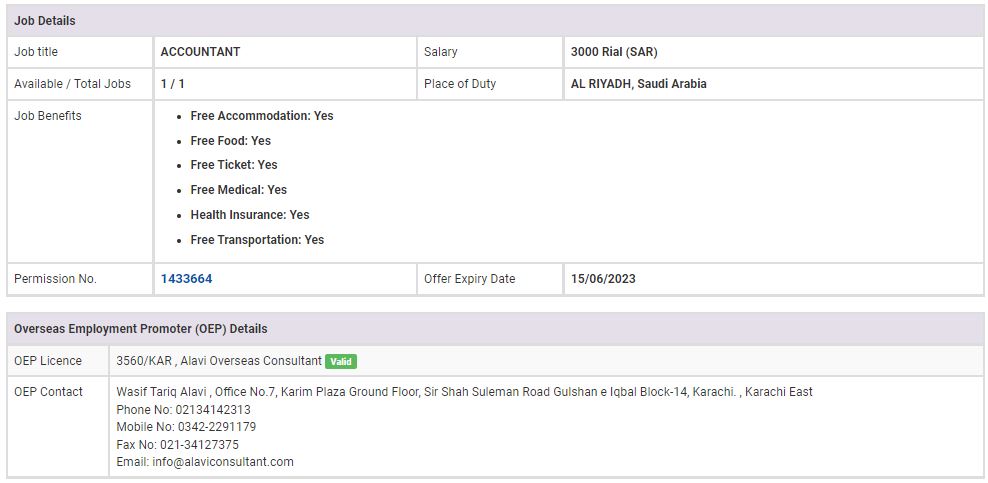Screen dimensions: 988x483
Task: Click the 3000 Rial (SAR) salary value
Action: (614, 52)
